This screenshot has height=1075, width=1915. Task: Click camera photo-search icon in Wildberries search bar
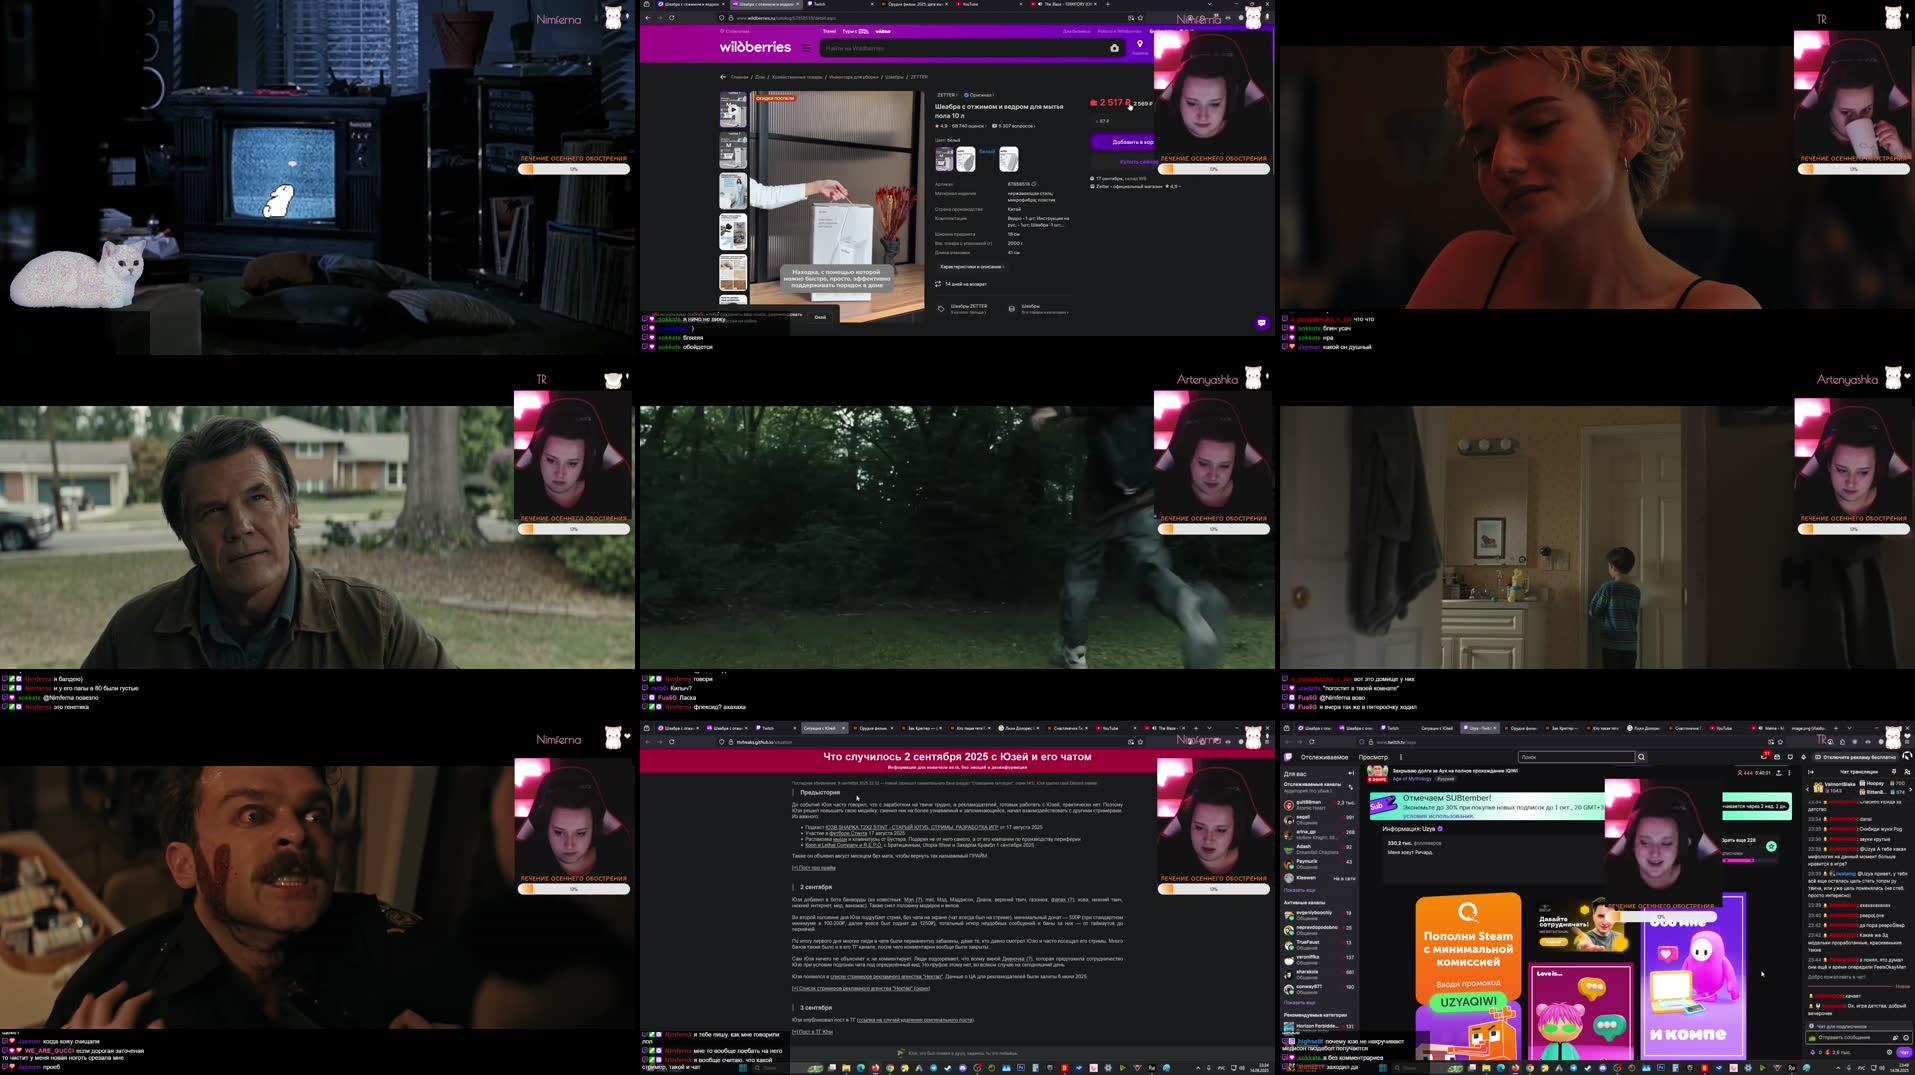pyautogui.click(x=1114, y=48)
